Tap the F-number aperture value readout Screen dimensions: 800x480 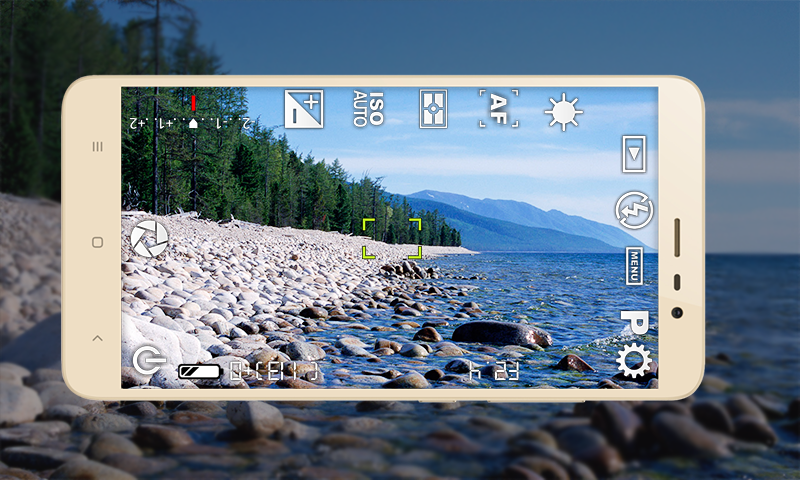495,372
